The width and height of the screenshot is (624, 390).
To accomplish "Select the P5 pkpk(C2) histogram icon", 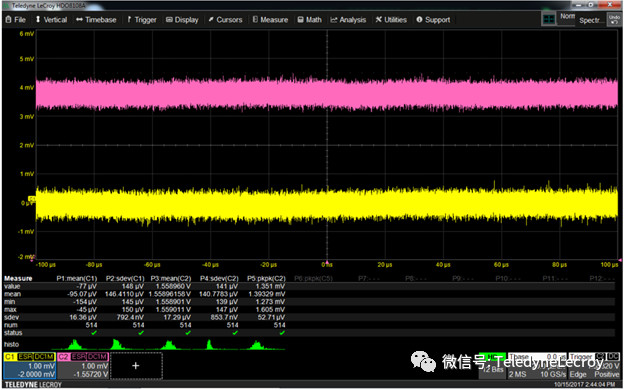I will click(x=257, y=345).
